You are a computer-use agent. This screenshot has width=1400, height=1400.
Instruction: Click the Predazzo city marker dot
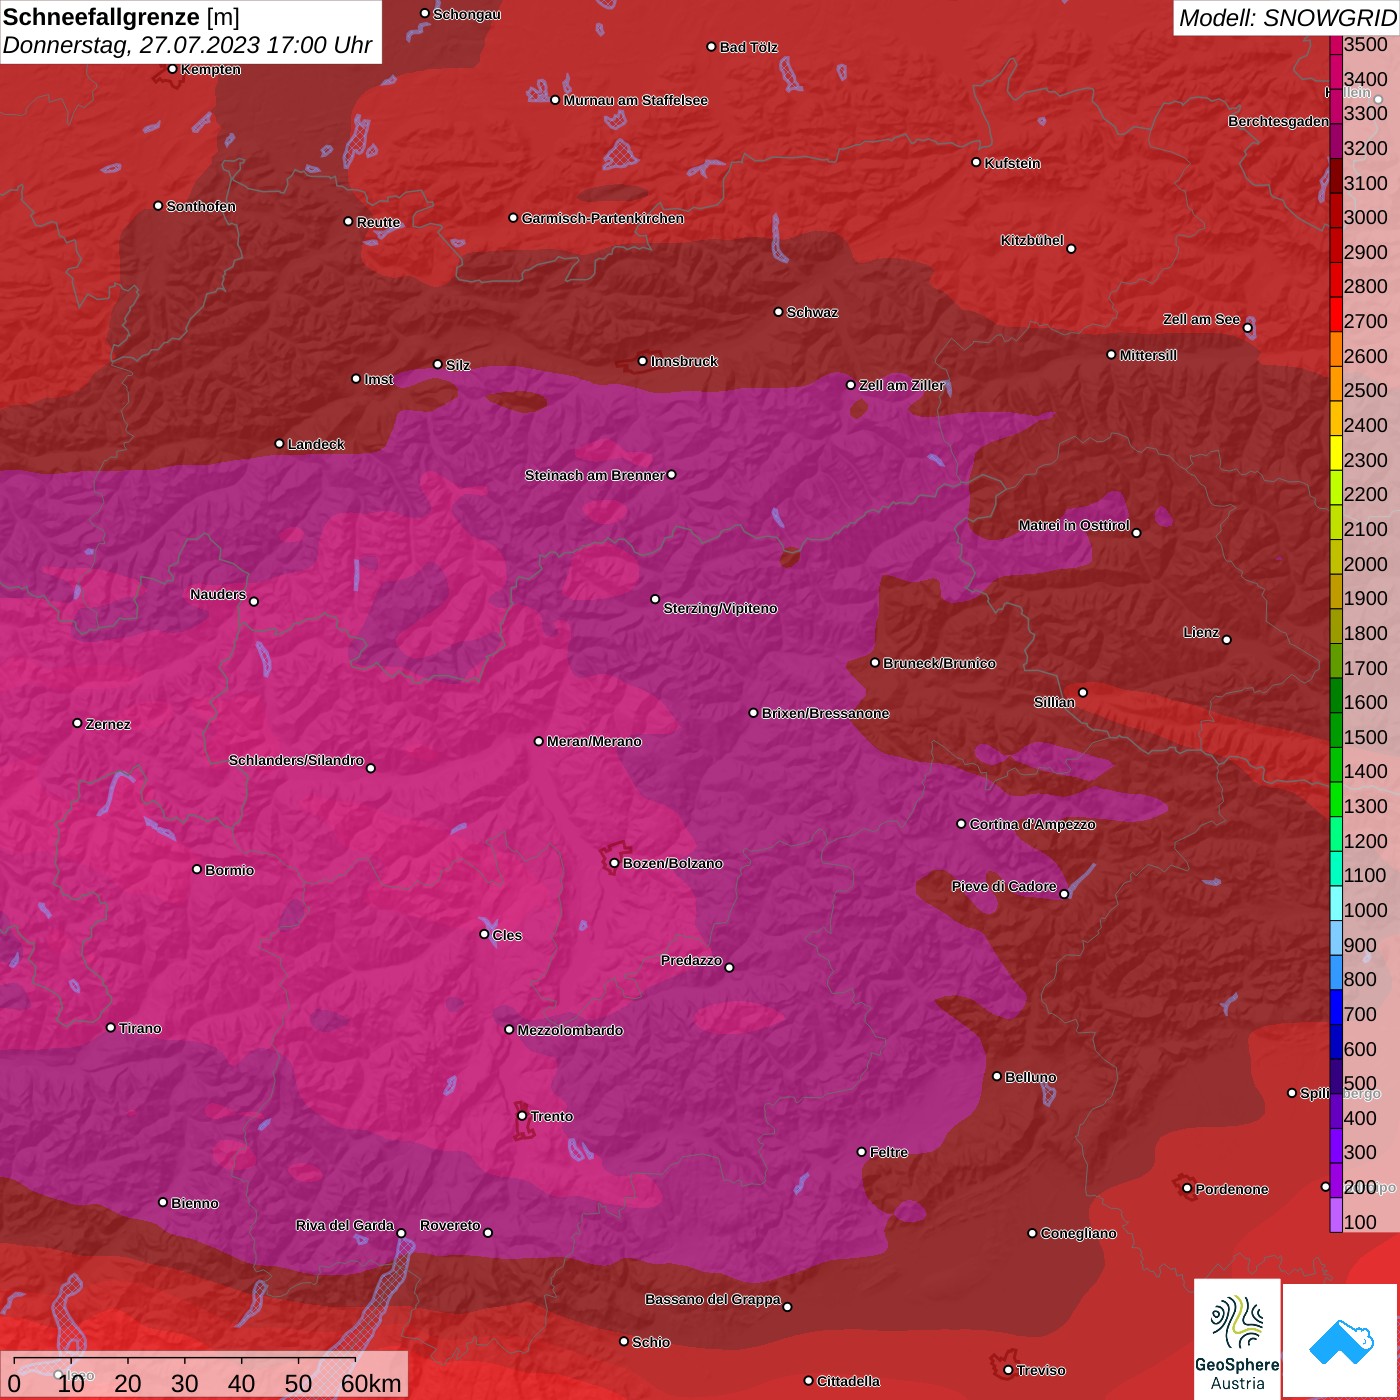[x=730, y=967]
